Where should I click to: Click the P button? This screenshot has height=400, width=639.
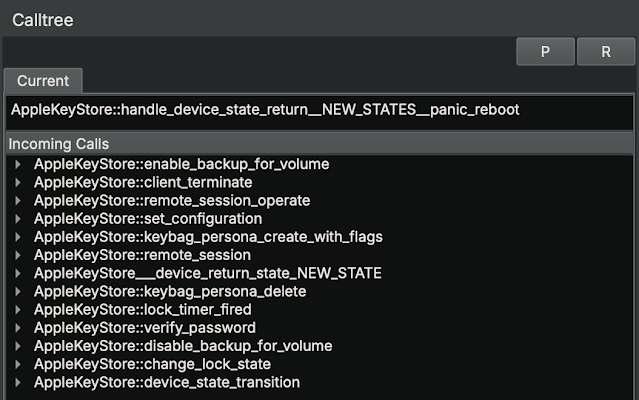(545, 52)
